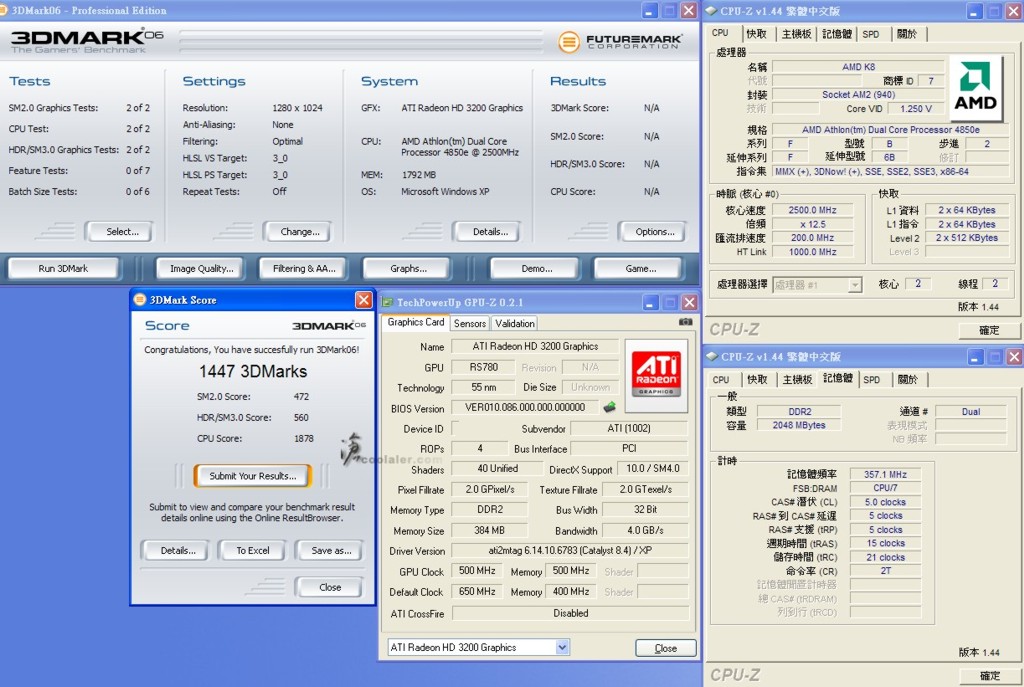Switch to the Validation tab in GPU-Z
This screenshot has width=1024, height=687.
pyautogui.click(x=515, y=323)
